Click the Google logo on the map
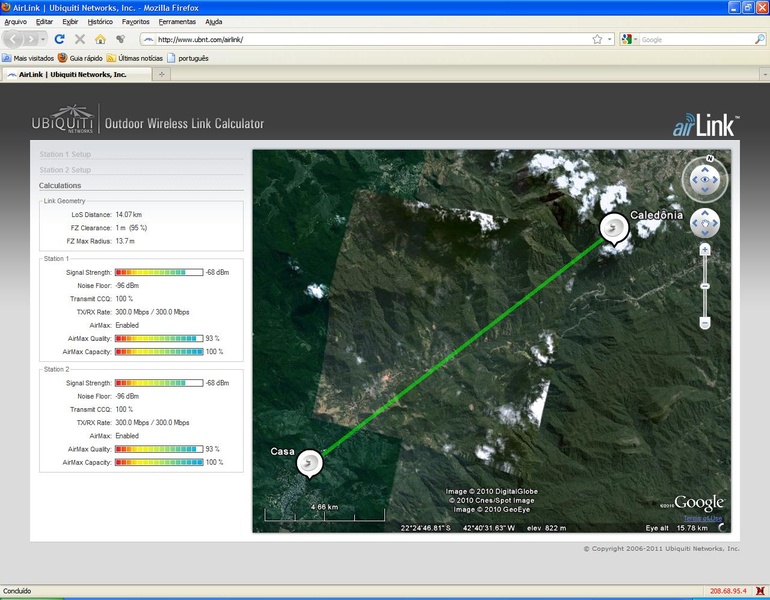770x600 pixels. click(699, 503)
